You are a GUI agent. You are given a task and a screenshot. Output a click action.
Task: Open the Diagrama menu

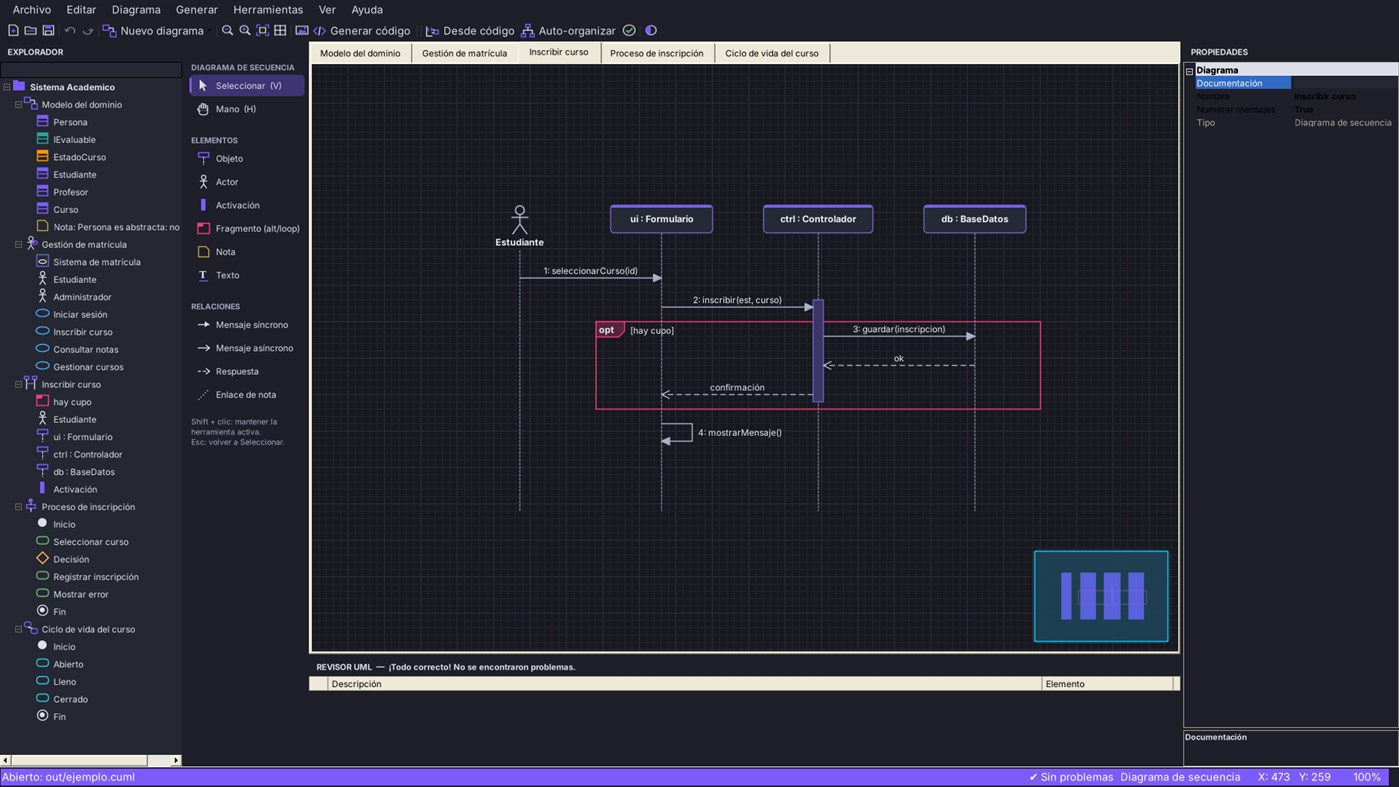136,10
